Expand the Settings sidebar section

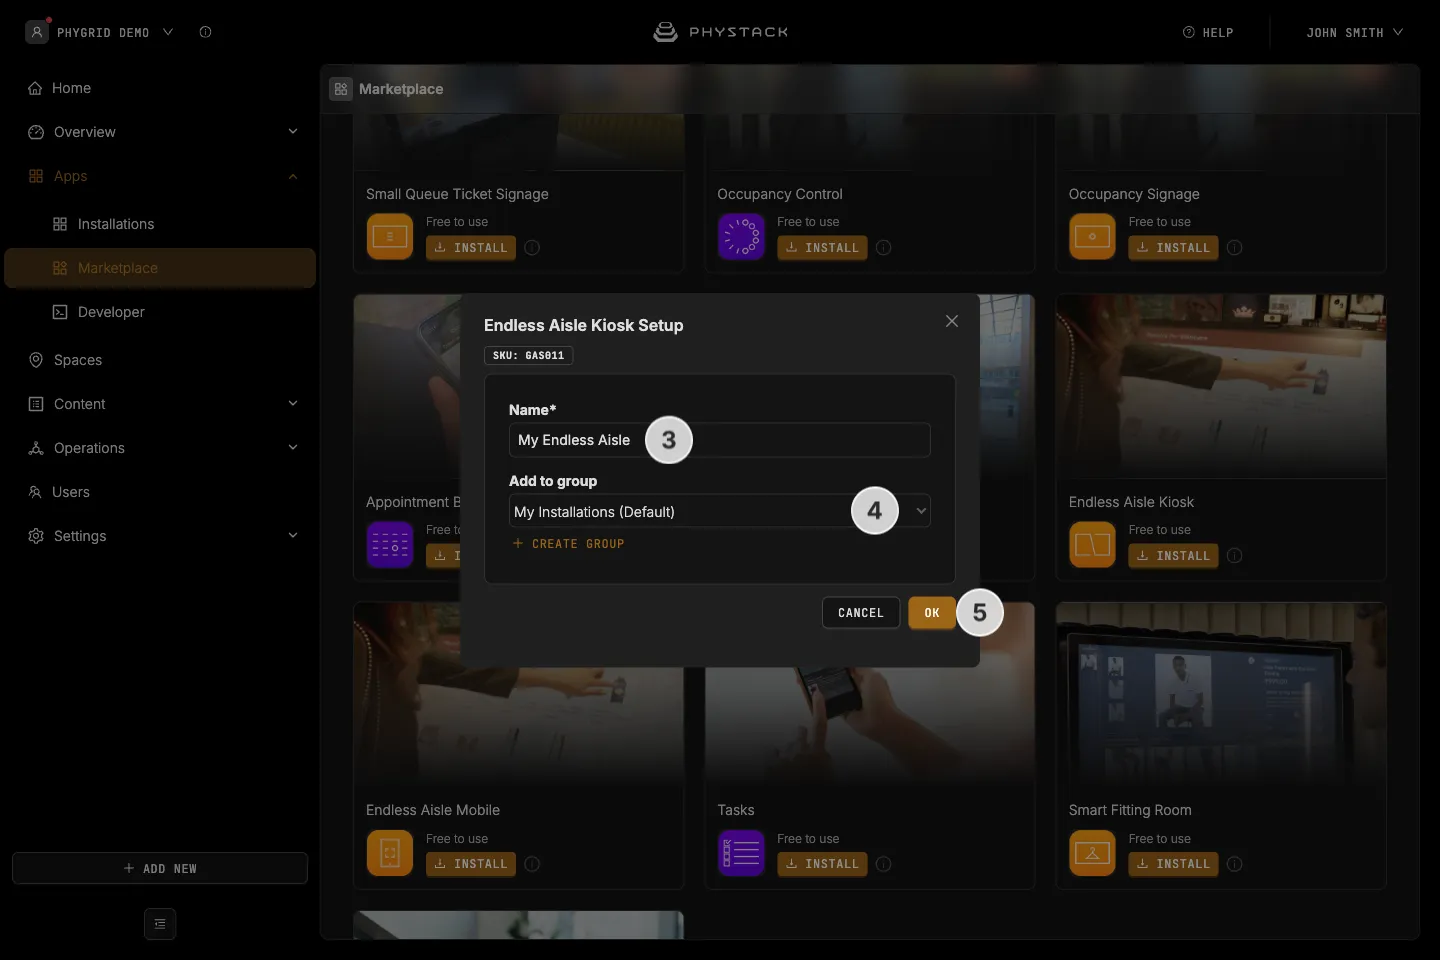[160, 536]
